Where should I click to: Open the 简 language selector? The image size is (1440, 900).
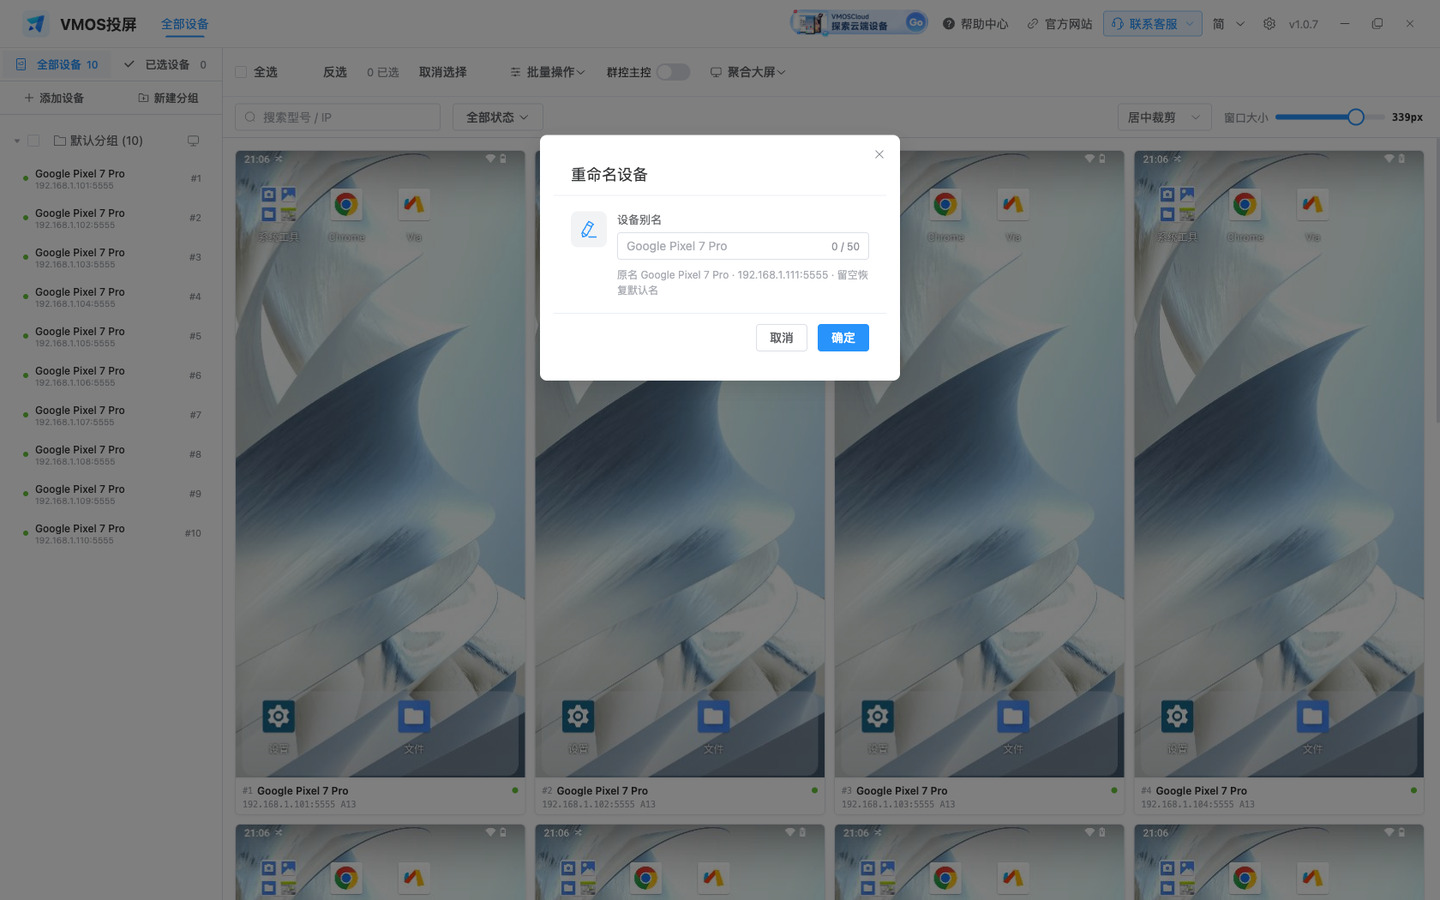(x=1228, y=24)
